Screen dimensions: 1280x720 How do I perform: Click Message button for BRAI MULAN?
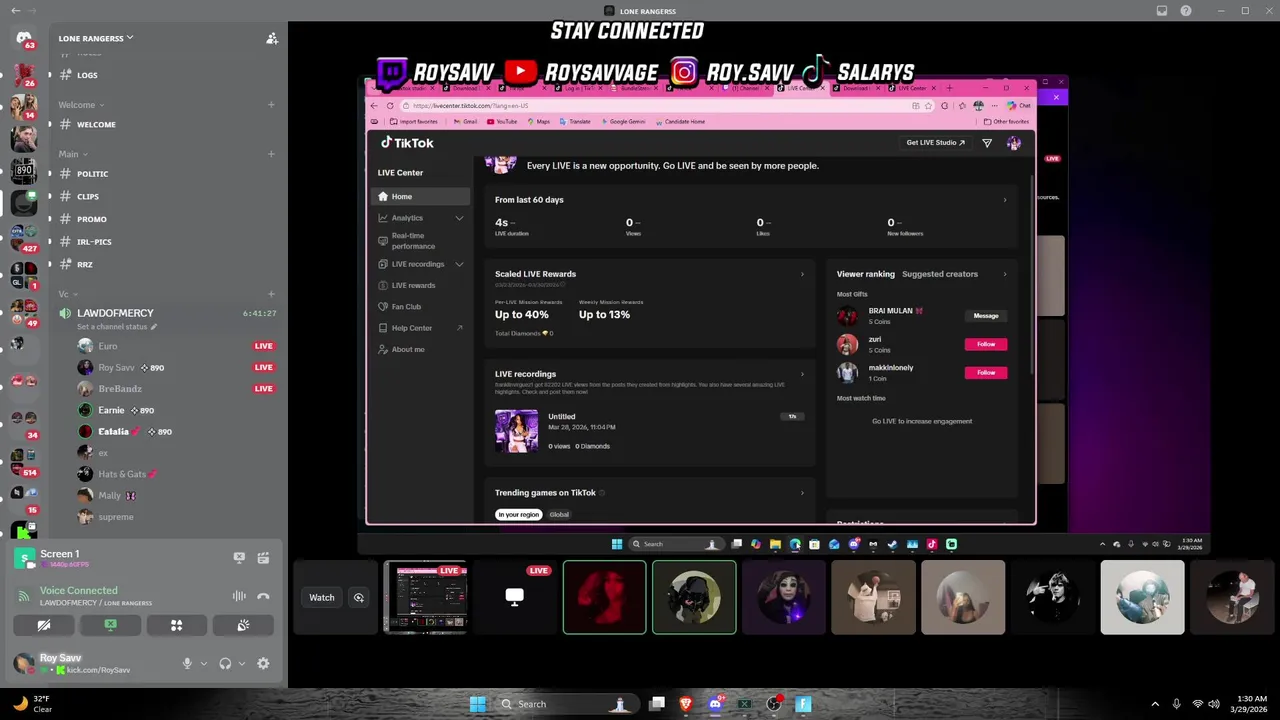click(986, 316)
